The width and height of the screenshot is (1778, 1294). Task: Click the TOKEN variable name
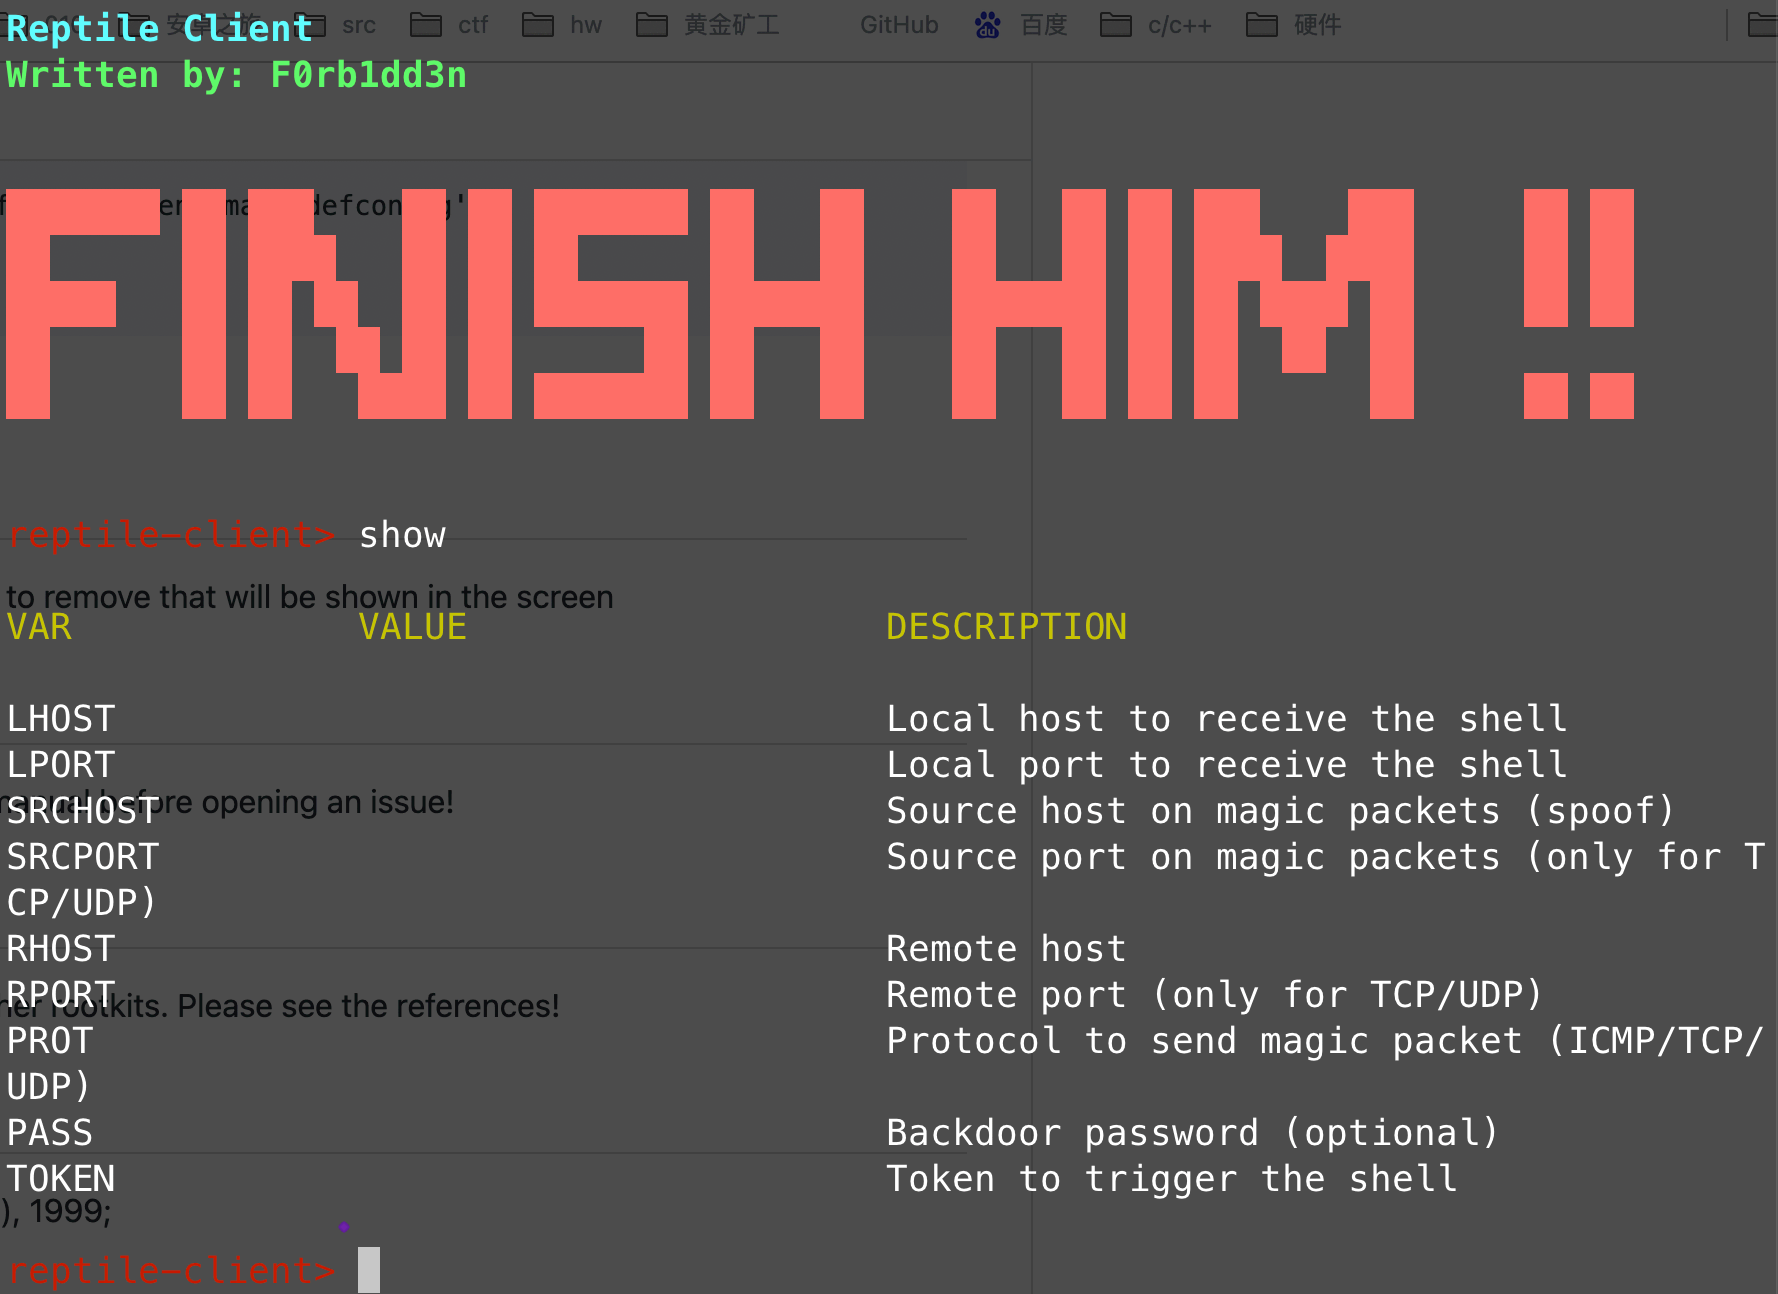point(61,1179)
